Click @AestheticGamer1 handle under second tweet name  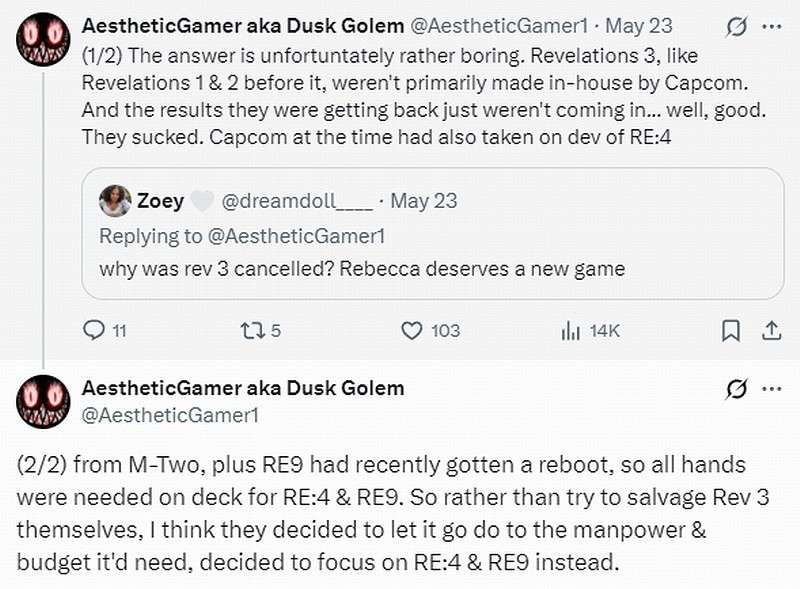click(x=170, y=412)
